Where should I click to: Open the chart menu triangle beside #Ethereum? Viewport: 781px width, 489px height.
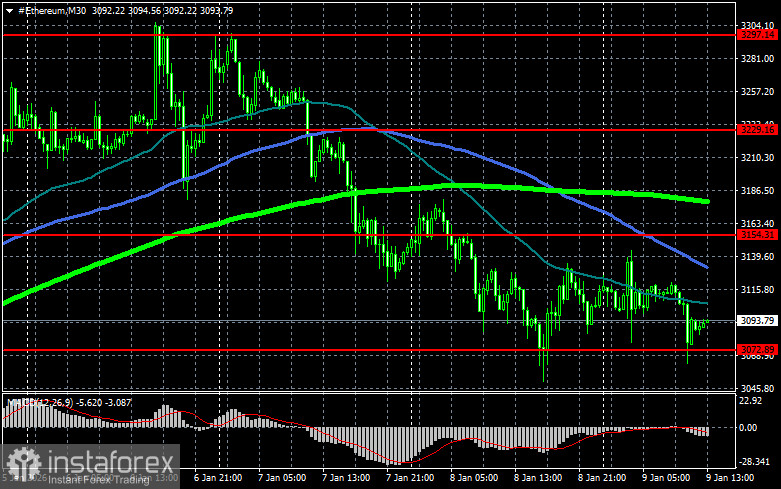9,10
